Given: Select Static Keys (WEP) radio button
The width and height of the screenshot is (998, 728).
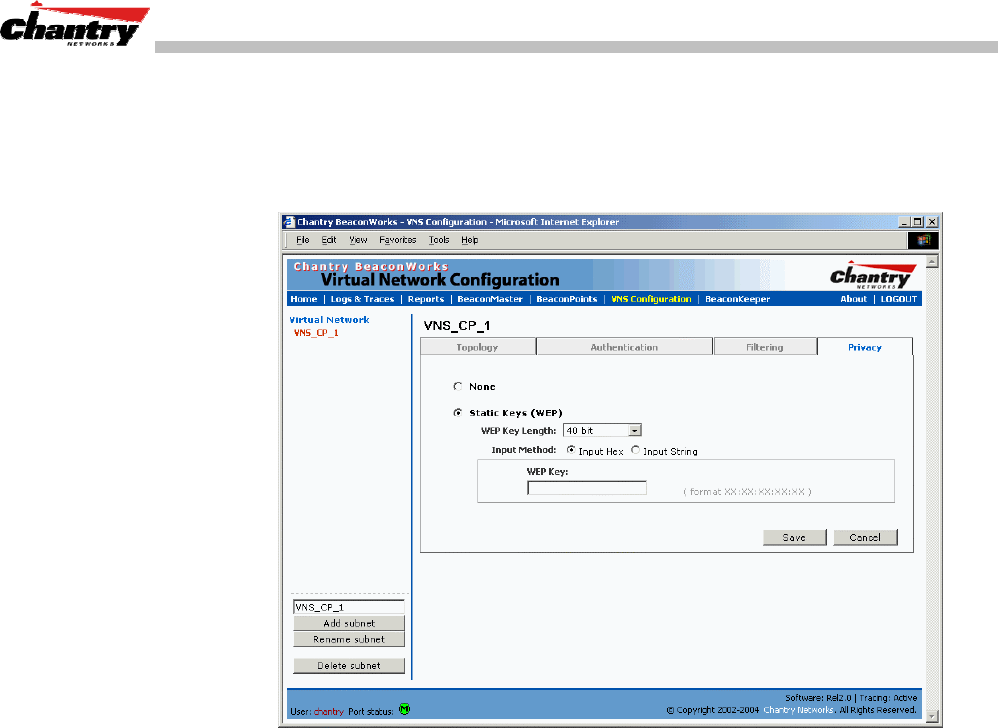Looking at the screenshot, I should [458, 412].
